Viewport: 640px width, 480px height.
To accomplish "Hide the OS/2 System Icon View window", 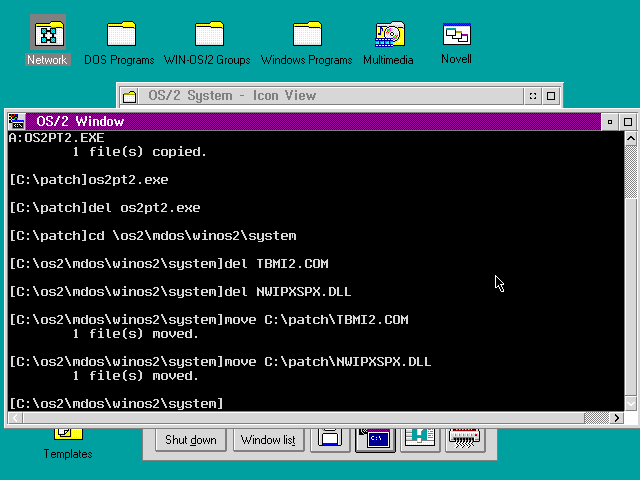I will pos(533,96).
